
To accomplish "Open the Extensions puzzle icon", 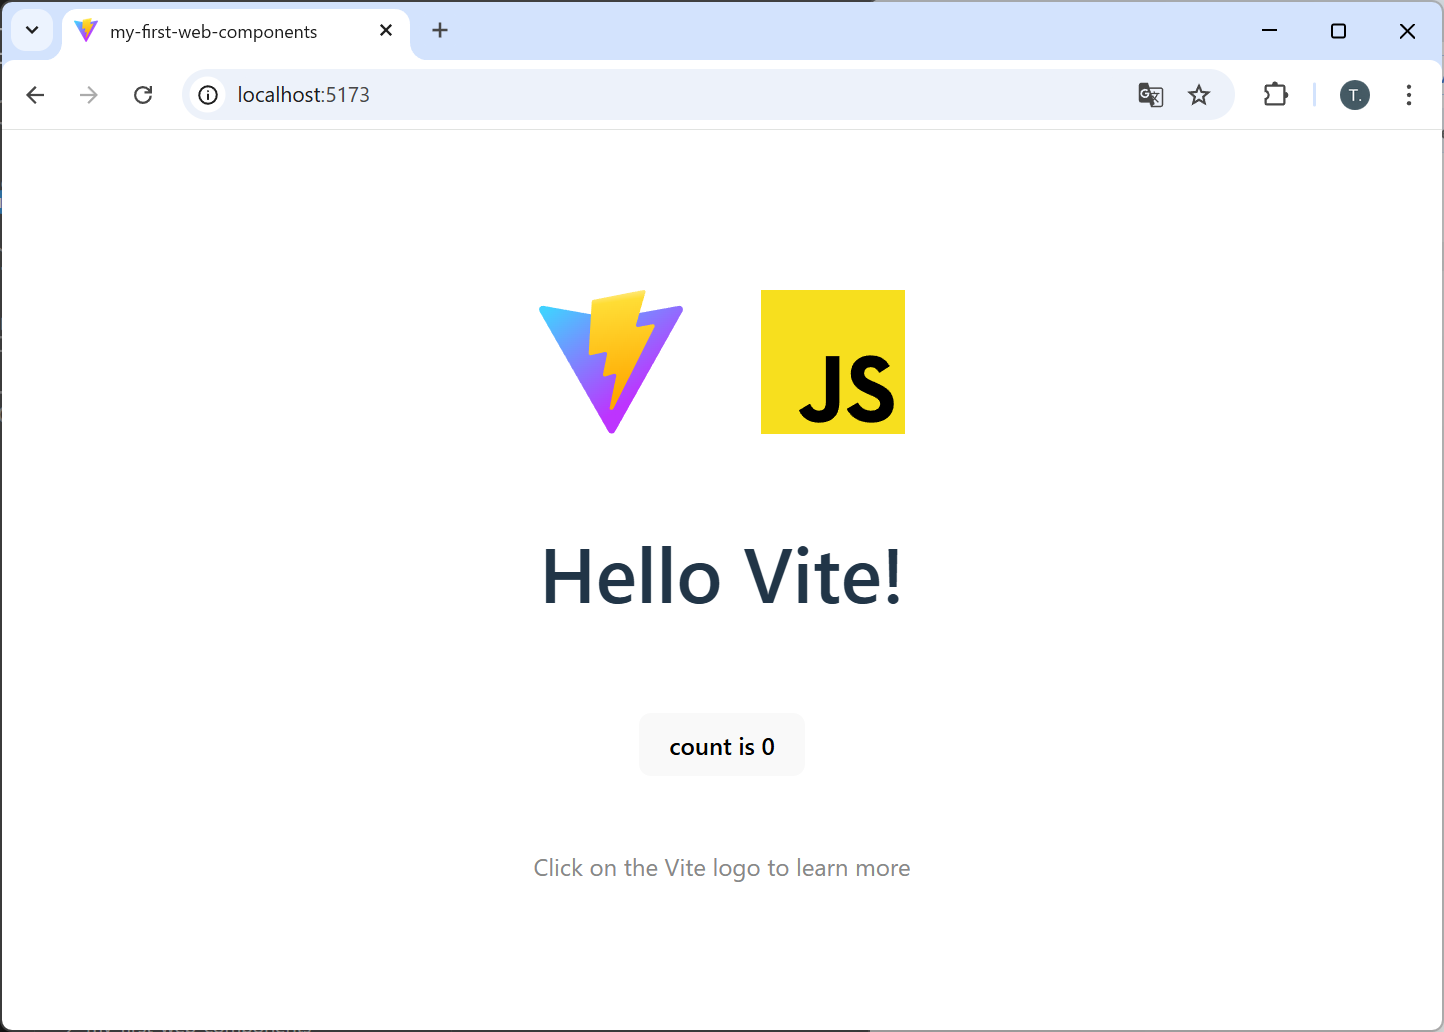I will [1276, 95].
